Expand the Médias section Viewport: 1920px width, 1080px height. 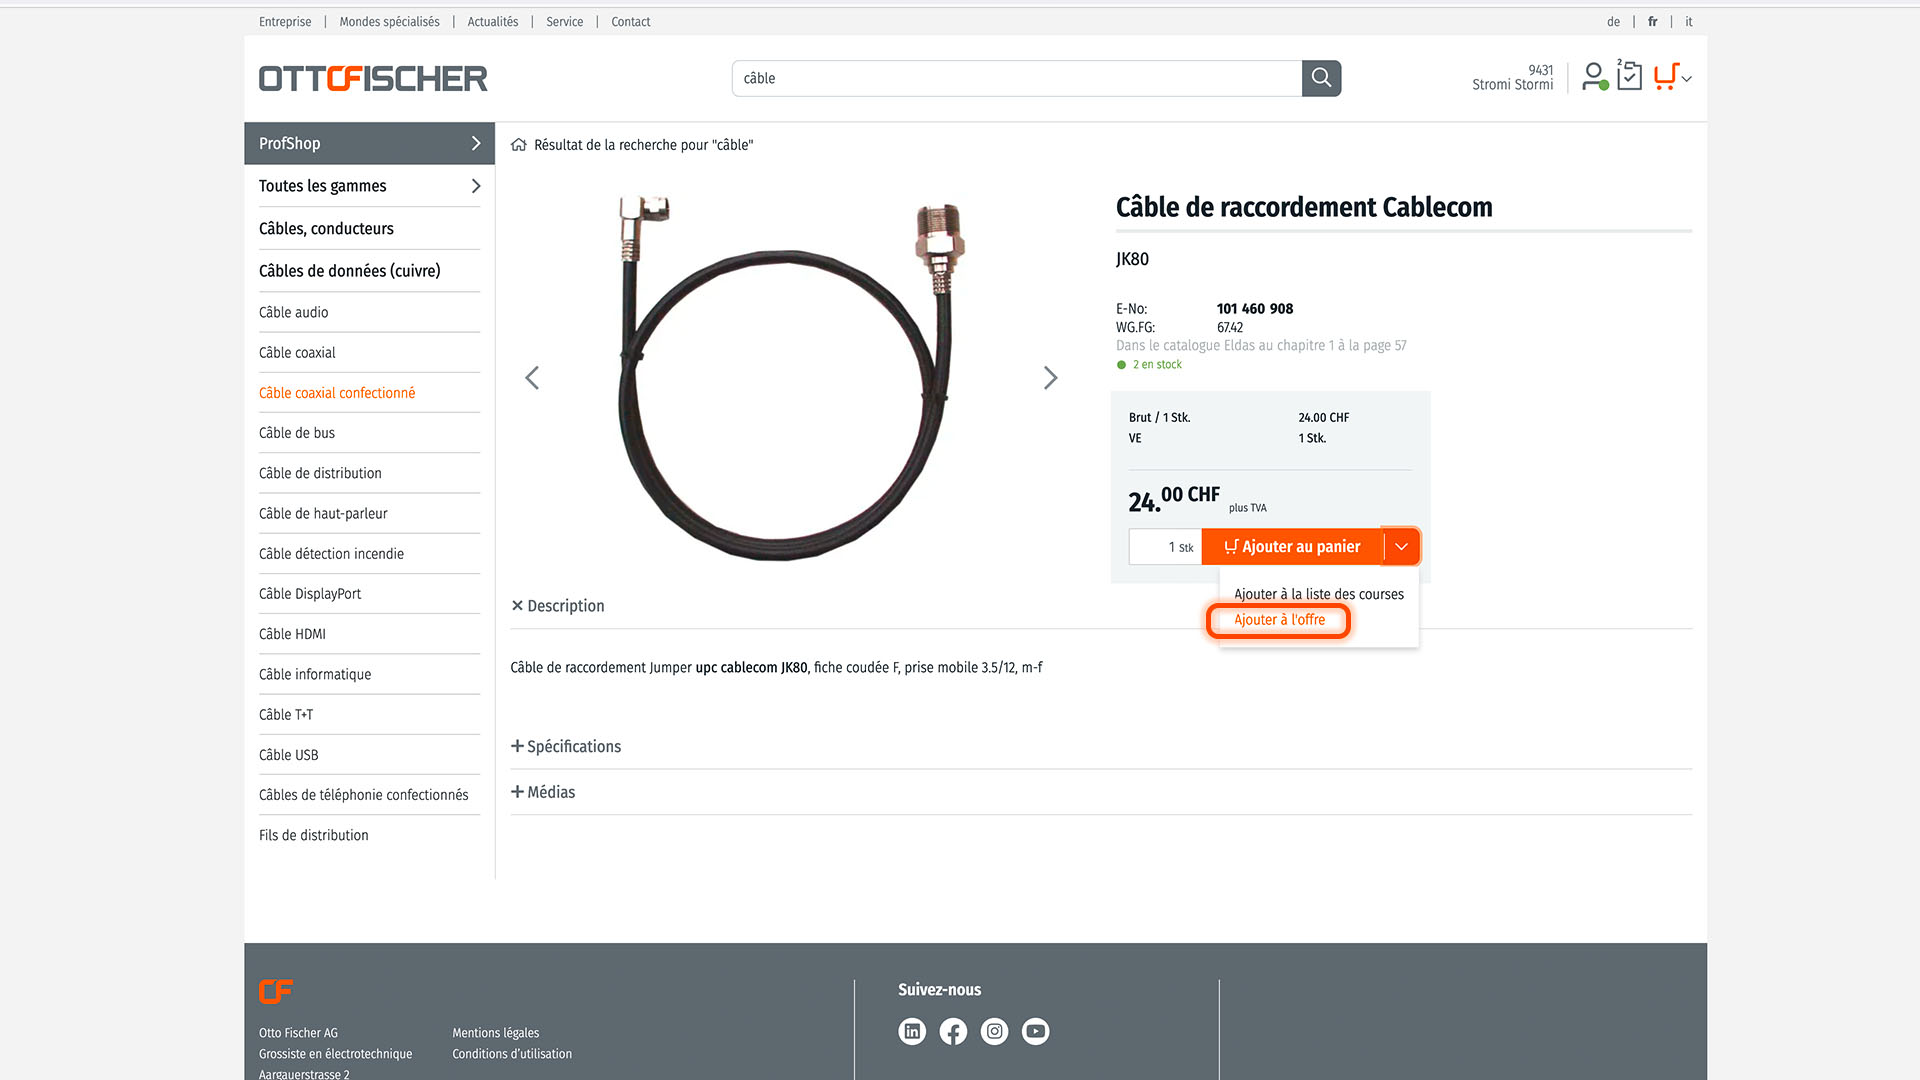543,792
